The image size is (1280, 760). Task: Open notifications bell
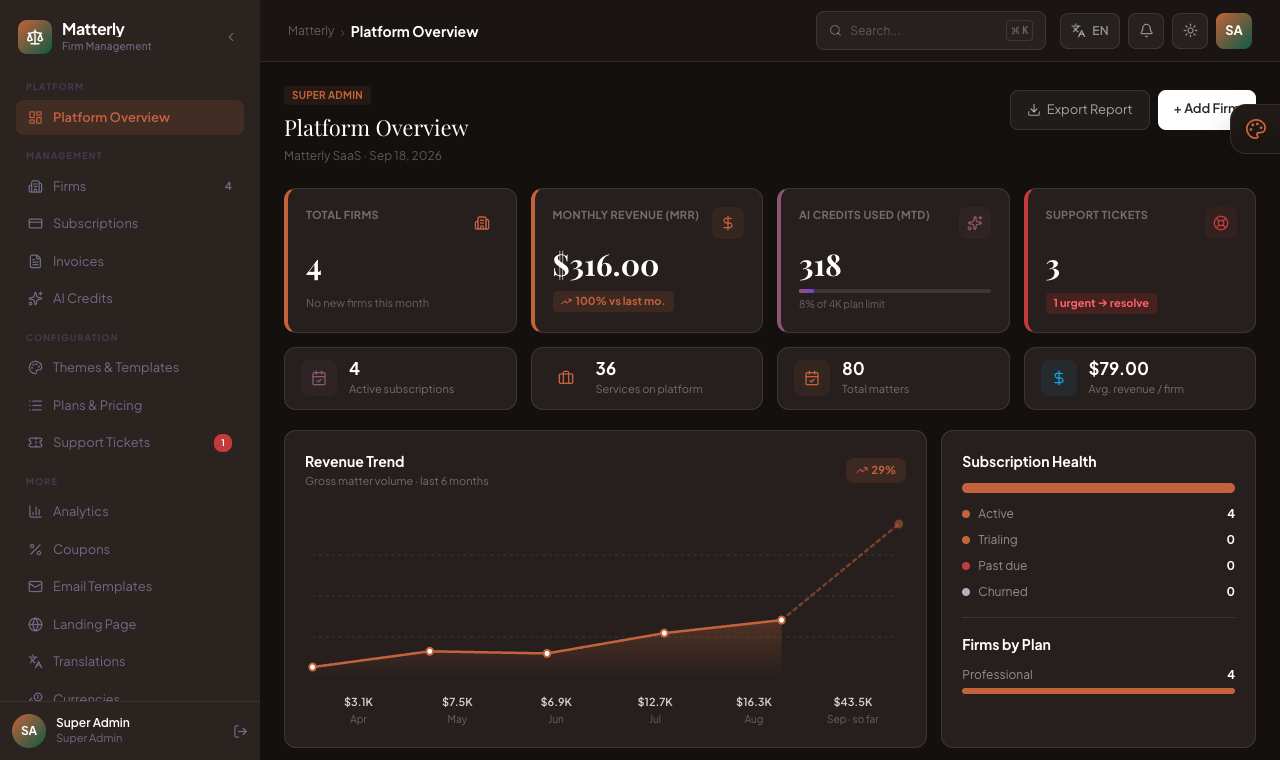pos(1146,31)
